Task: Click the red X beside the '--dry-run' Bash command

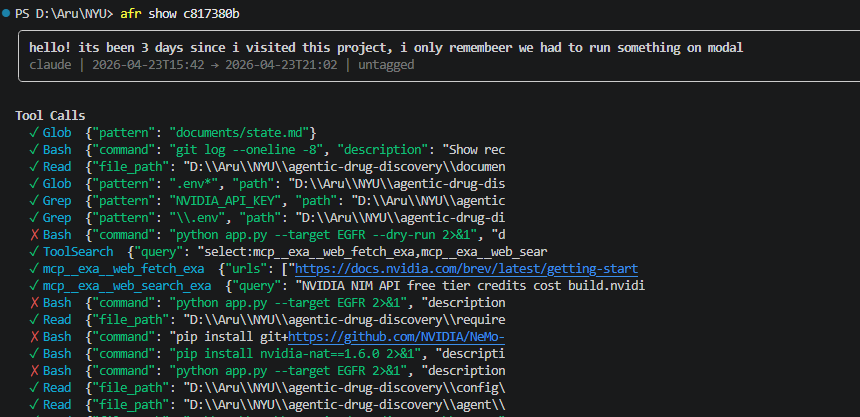Action: coord(35,235)
